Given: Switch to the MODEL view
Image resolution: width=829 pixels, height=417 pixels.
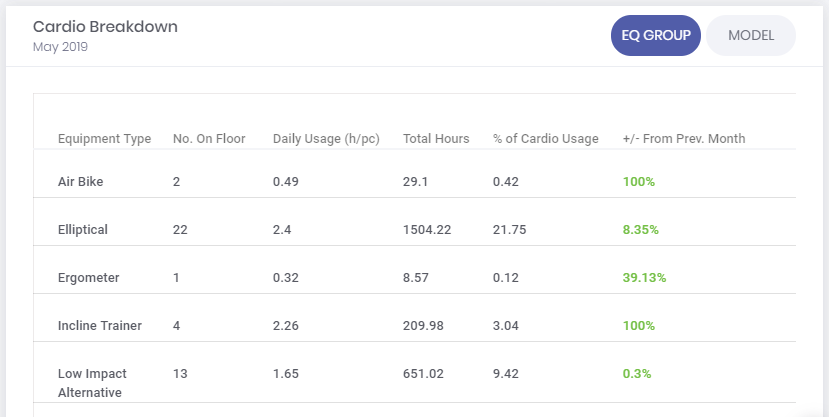Looking at the screenshot, I should 750,35.
